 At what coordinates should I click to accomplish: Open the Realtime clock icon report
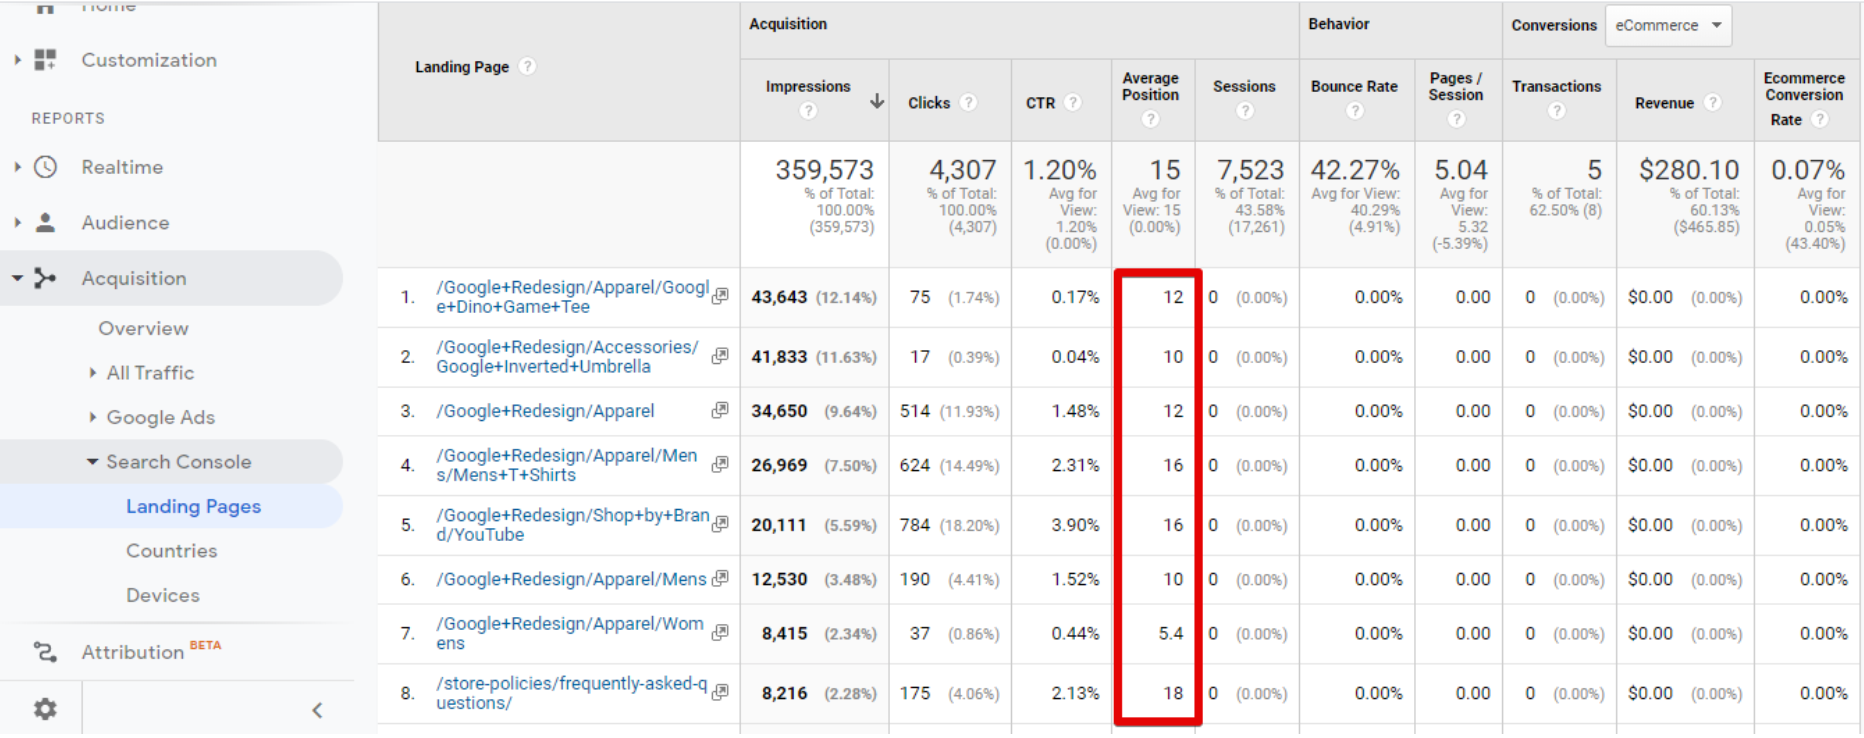46,167
